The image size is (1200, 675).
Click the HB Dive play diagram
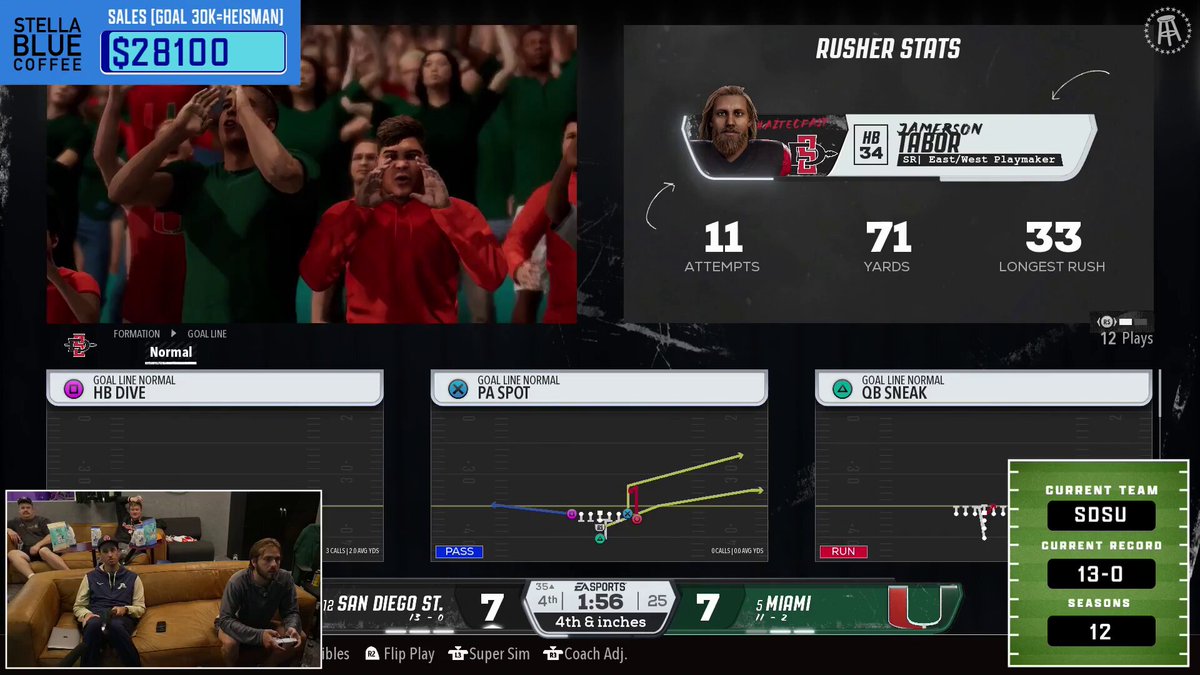tap(215, 482)
